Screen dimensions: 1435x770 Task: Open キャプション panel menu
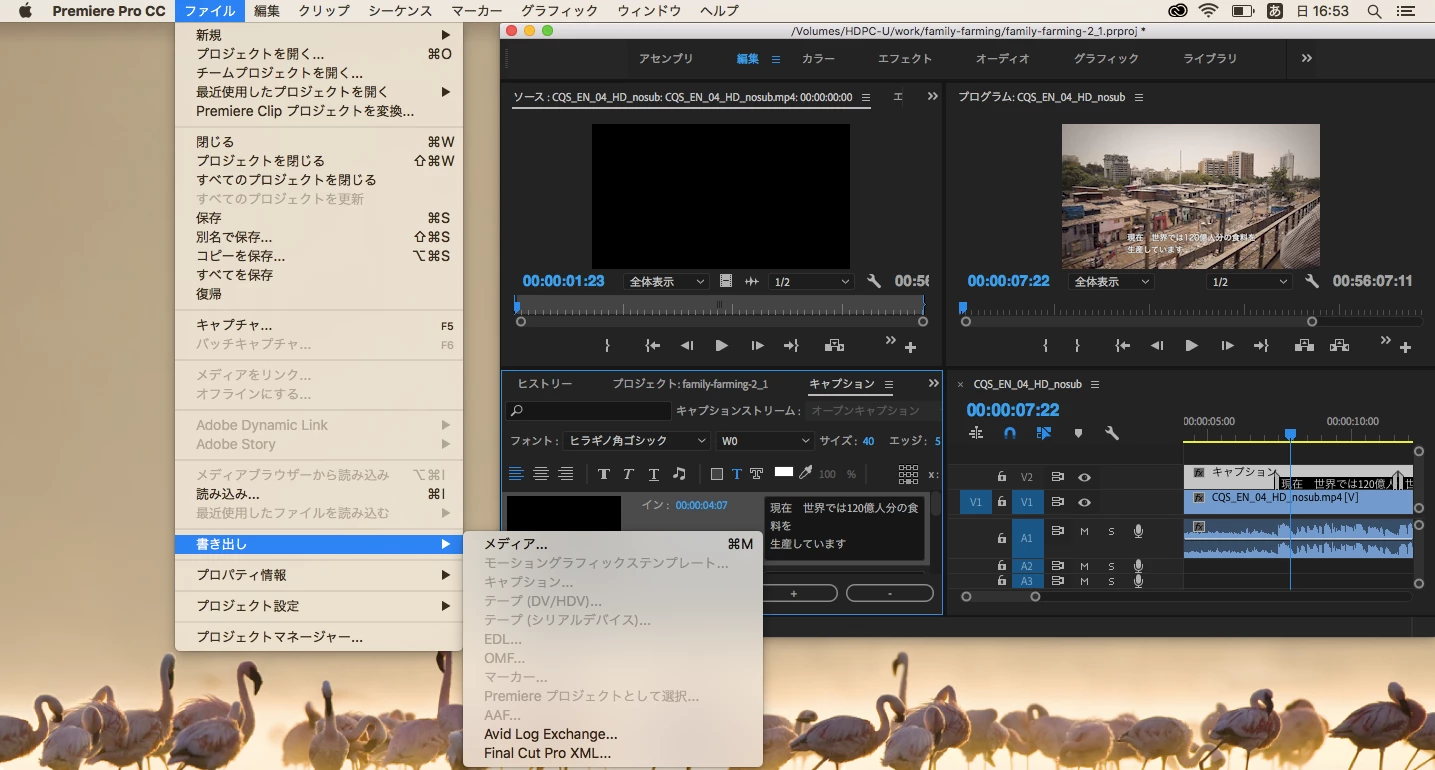coord(888,384)
